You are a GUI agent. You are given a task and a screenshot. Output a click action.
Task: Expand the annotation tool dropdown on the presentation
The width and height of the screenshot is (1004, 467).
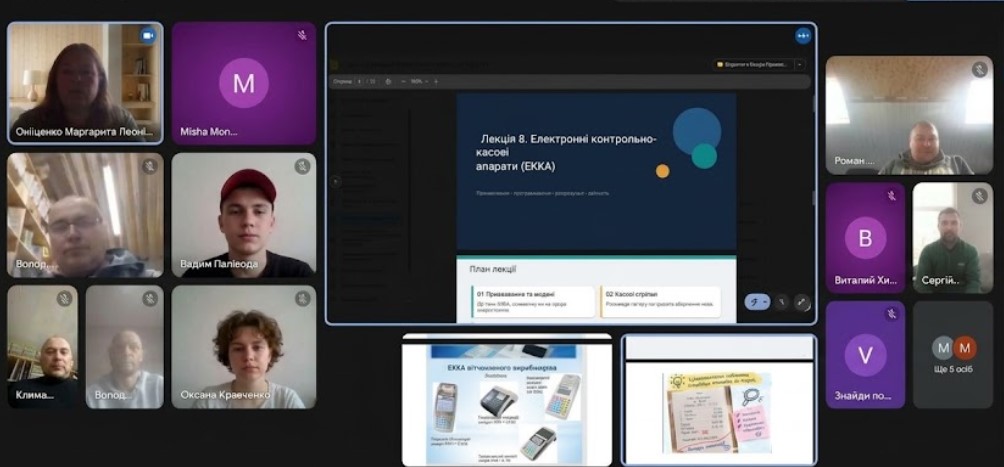click(765, 302)
